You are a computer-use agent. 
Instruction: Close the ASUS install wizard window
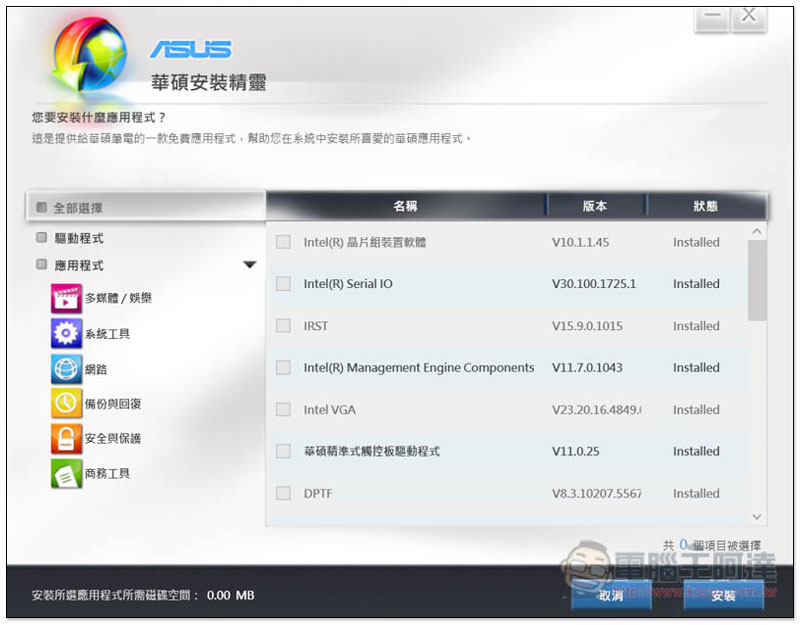click(749, 17)
